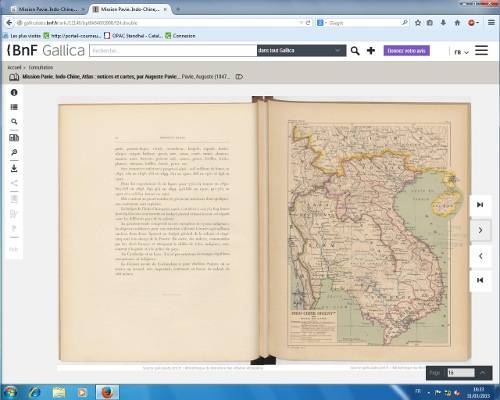The width and height of the screenshot is (500, 400).
Task: Expand the page selector chevron
Action: [x=483, y=372]
